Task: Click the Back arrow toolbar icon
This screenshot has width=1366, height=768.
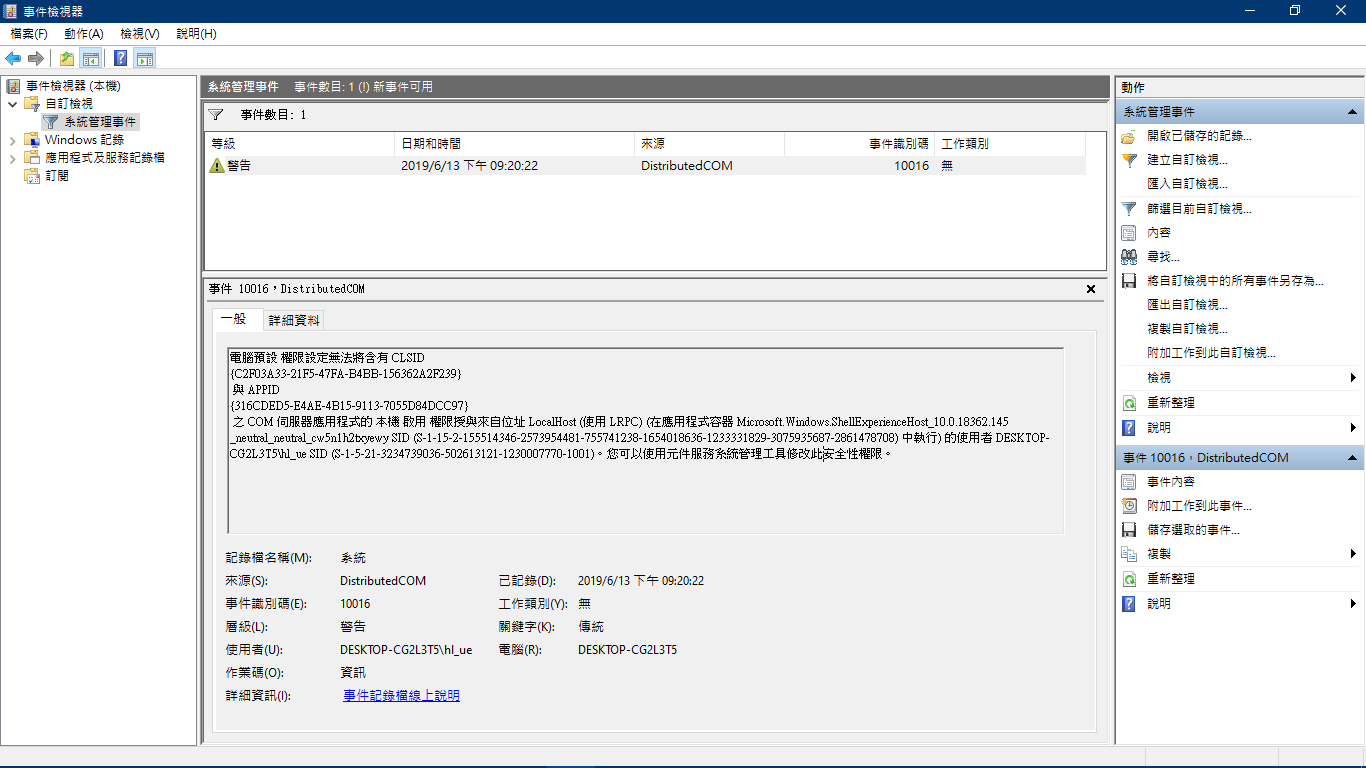Action: (x=13, y=58)
